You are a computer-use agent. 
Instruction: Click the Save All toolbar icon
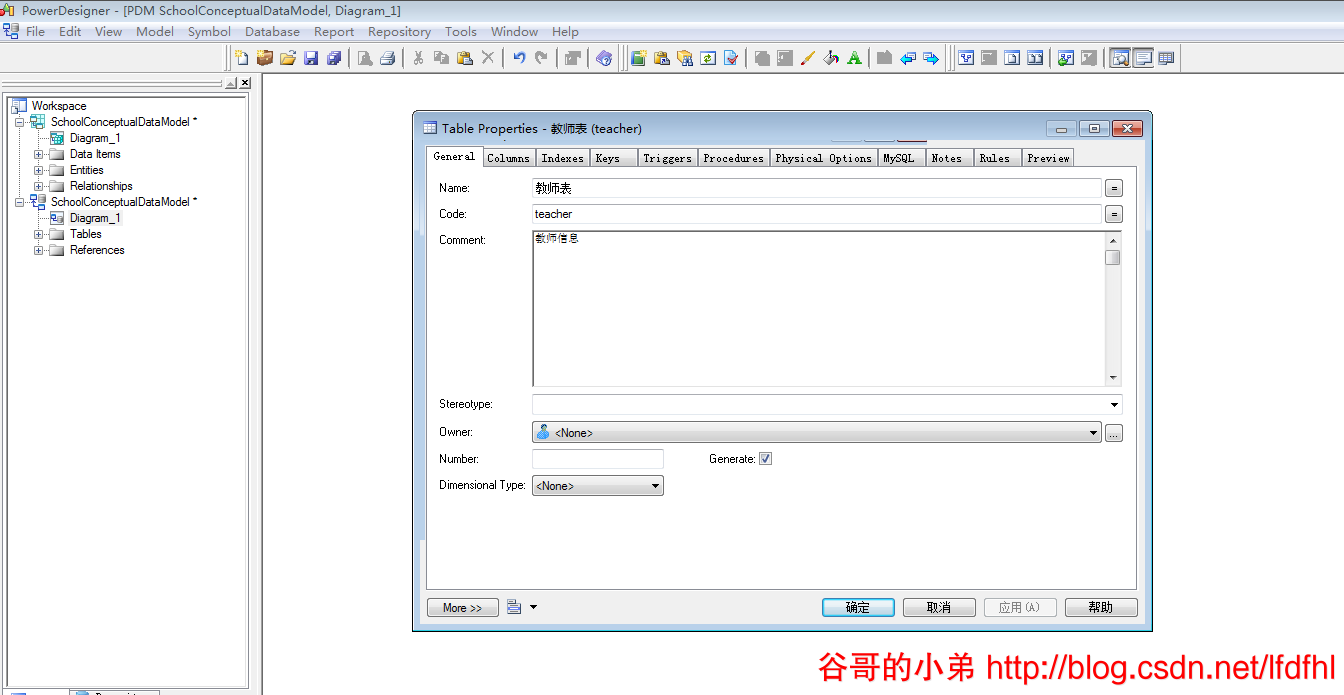pos(334,58)
